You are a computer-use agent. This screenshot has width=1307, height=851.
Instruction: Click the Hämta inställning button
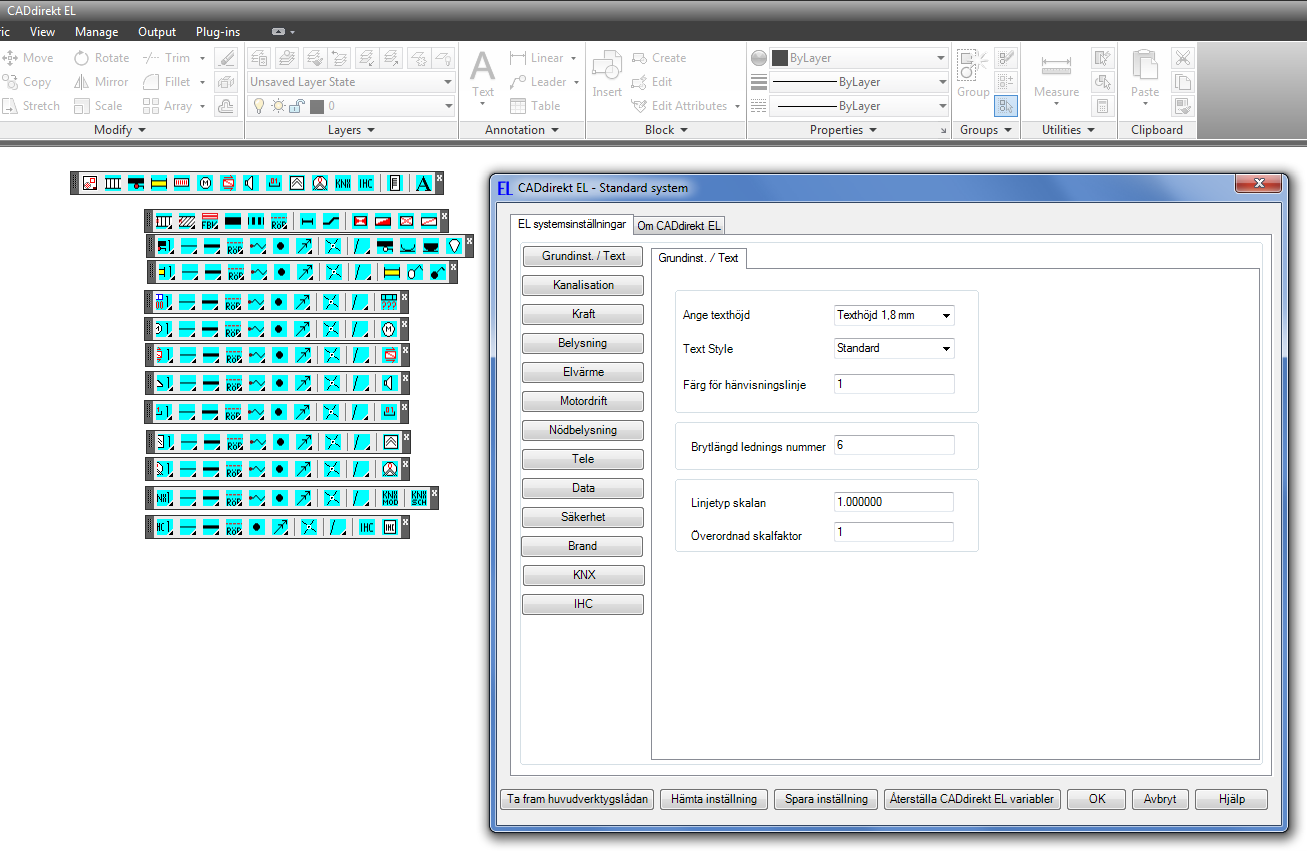(x=714, y=800)
